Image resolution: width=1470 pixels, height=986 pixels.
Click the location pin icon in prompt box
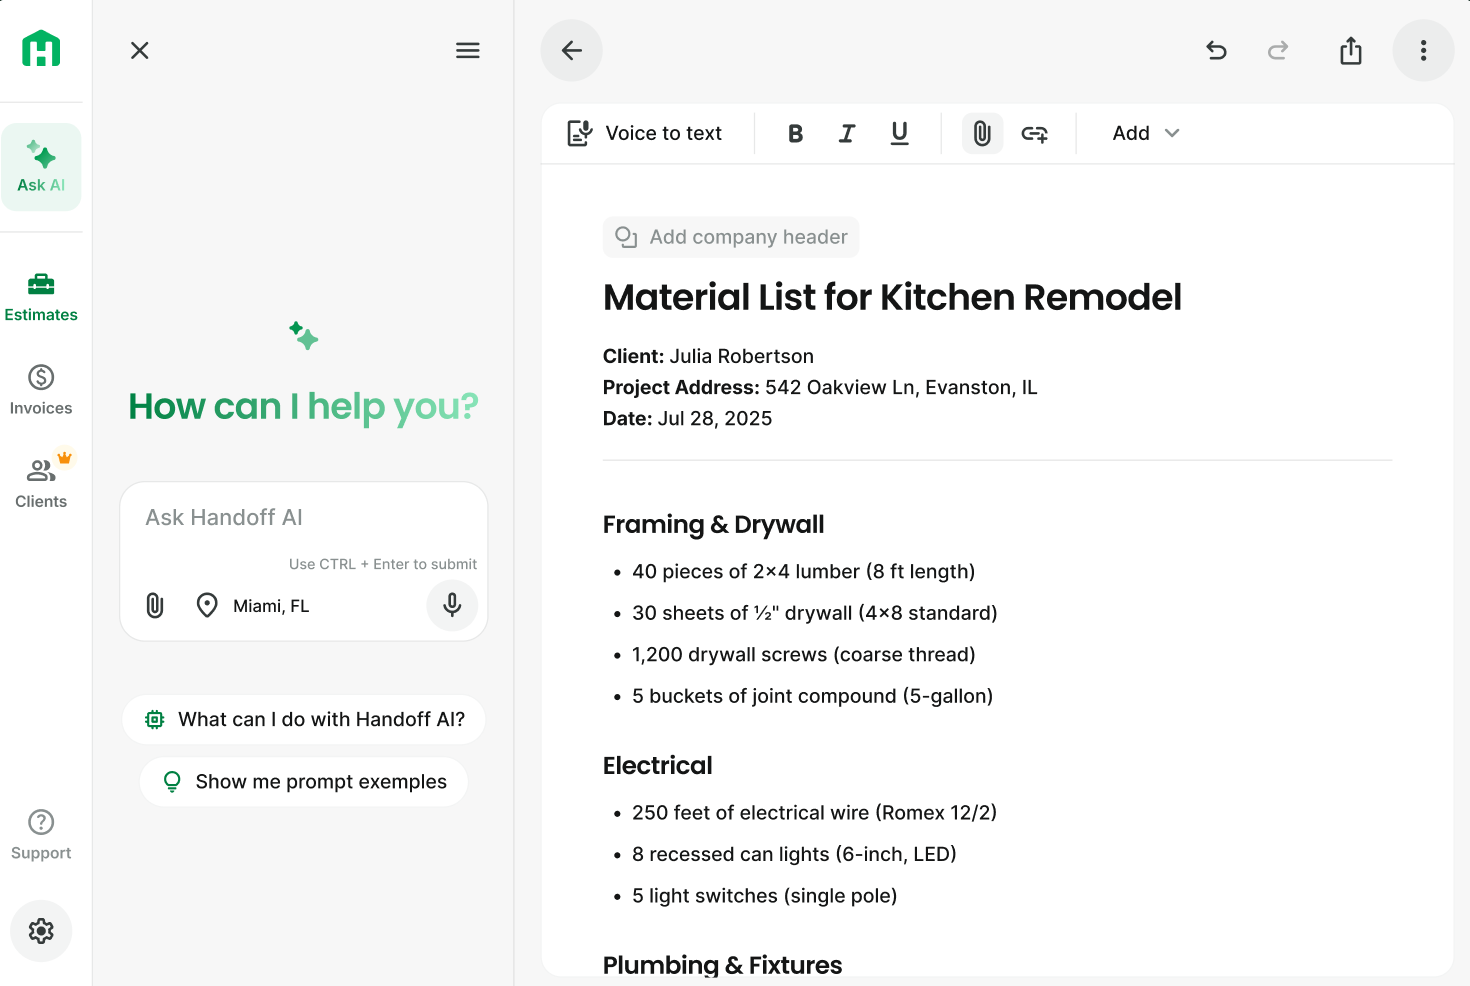207,605
